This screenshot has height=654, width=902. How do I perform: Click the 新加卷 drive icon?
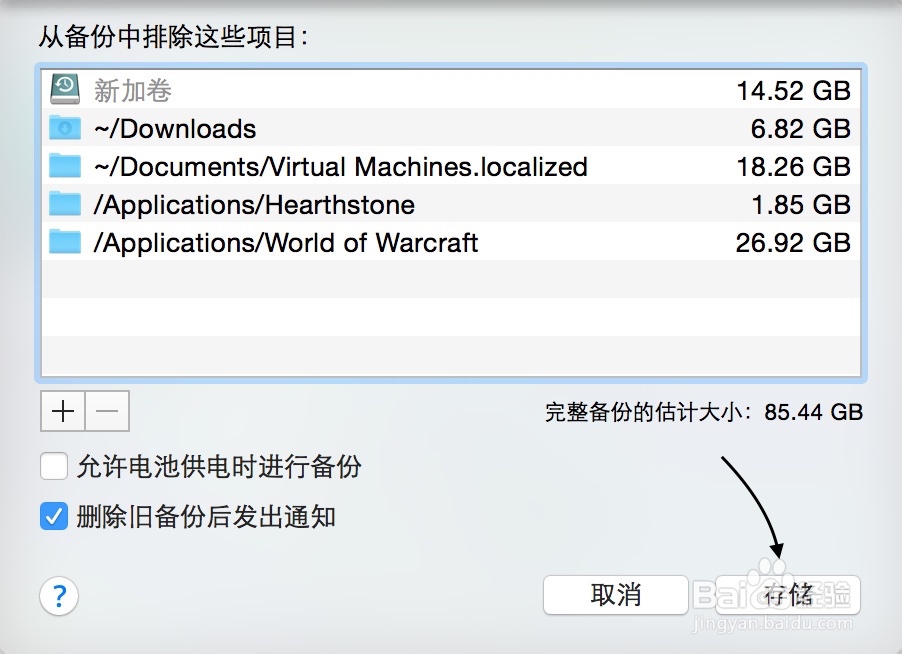63,89
